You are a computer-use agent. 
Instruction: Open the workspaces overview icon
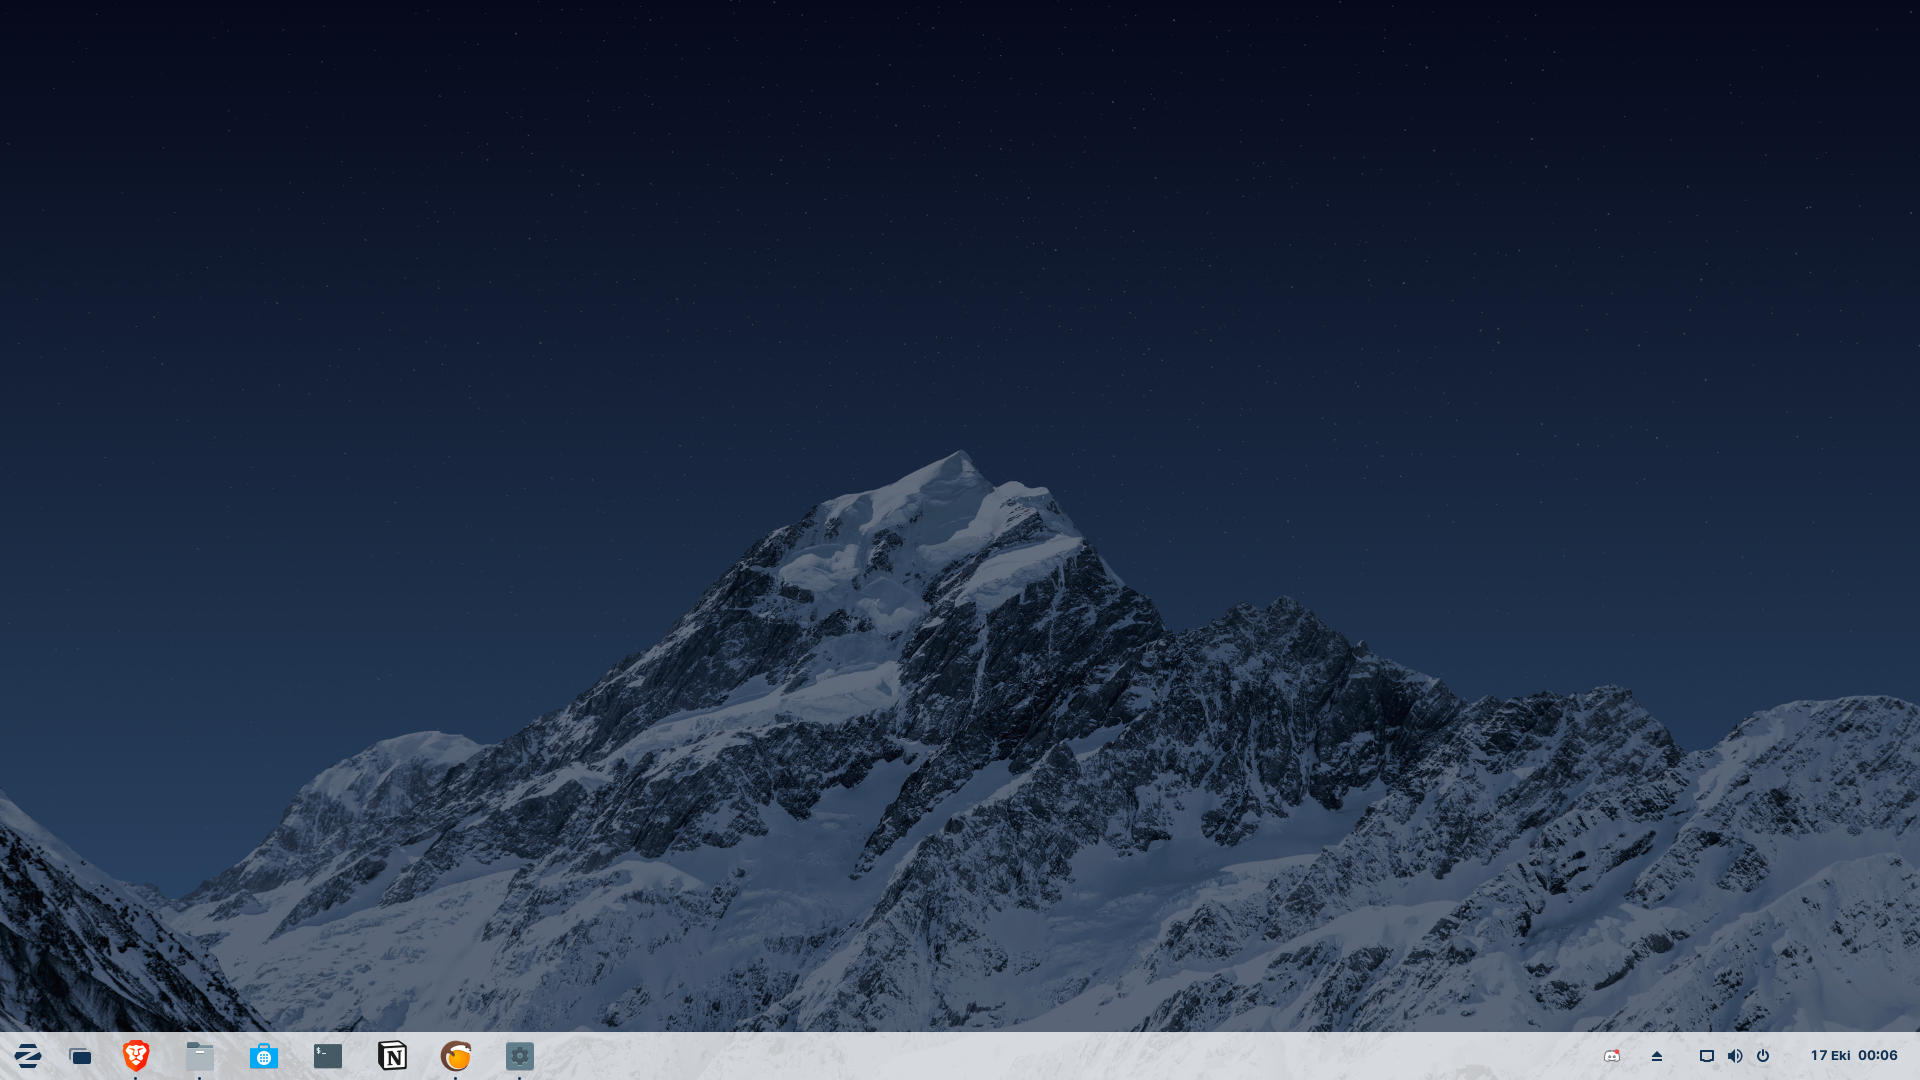pyautogui.click(x=80, y=1056)
